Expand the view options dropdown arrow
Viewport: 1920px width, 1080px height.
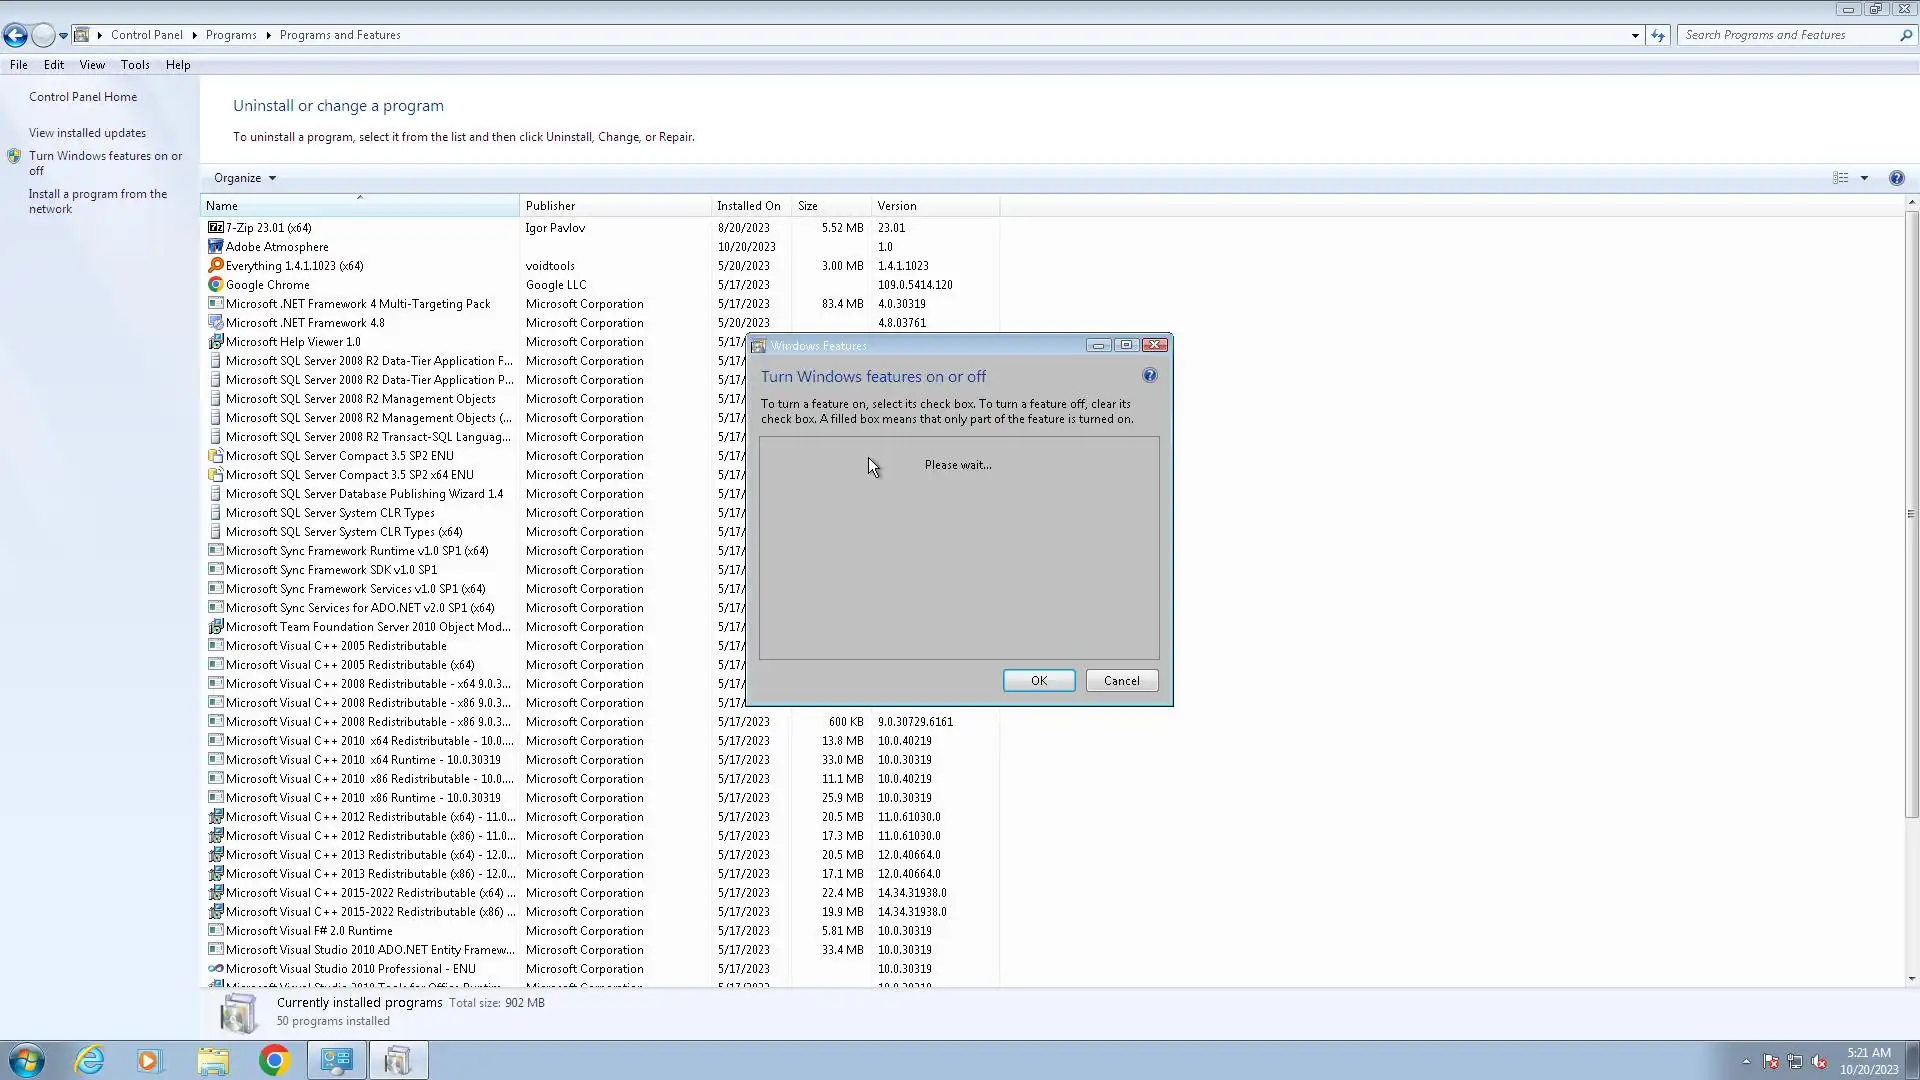(1864, 178)
